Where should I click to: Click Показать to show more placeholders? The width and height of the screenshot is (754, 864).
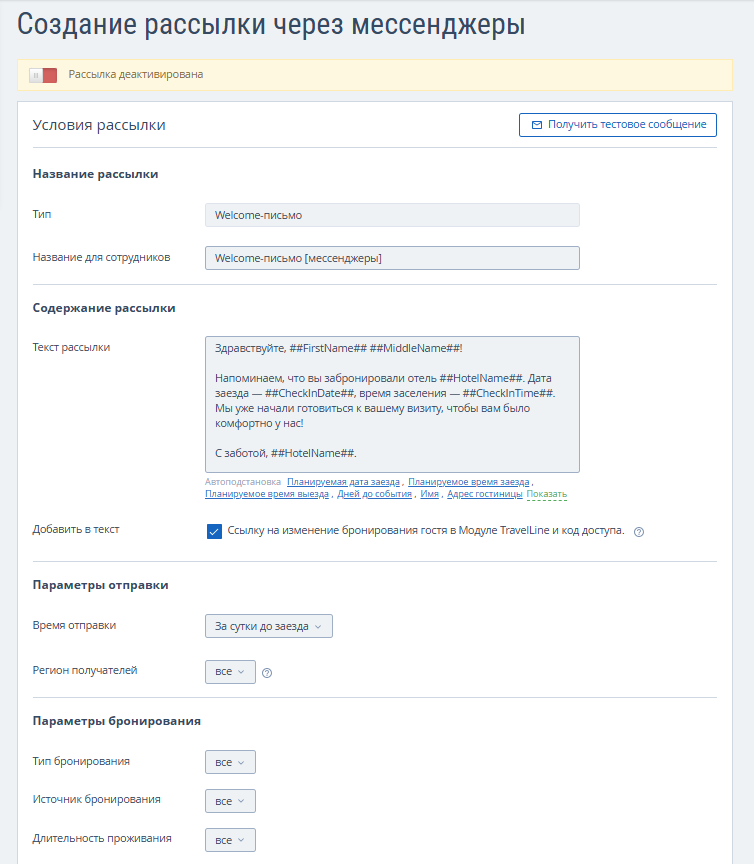547,494
